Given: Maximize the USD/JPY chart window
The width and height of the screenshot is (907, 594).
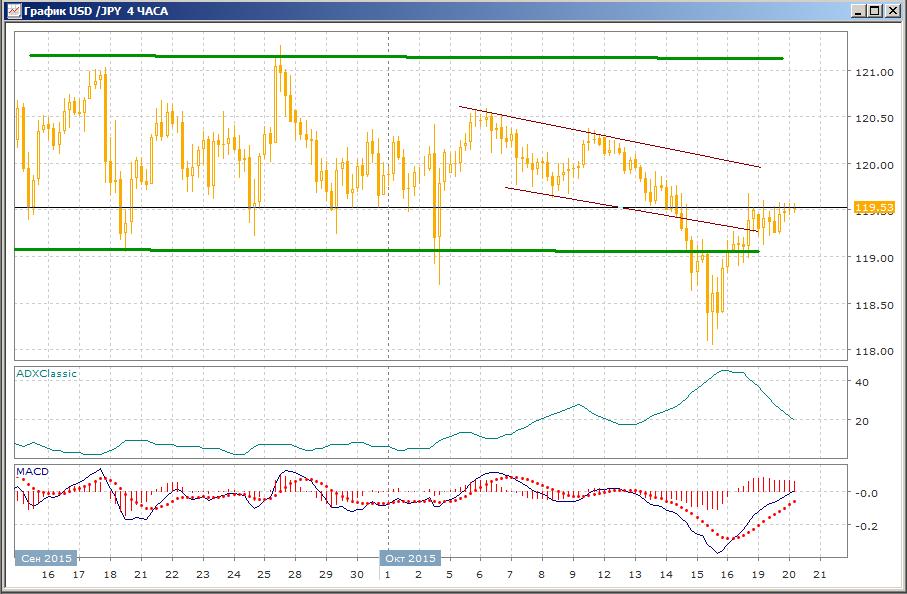Looking at the screenshot, I should (x=874, y=10).
